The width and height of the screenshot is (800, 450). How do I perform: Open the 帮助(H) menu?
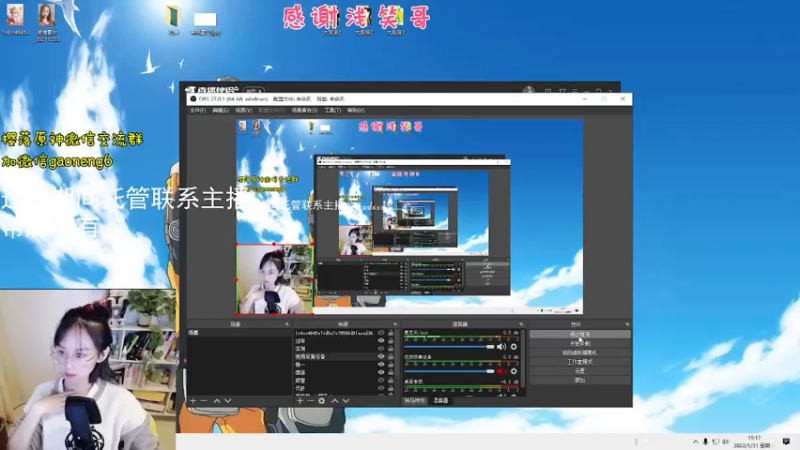click(x=356, y=110)
